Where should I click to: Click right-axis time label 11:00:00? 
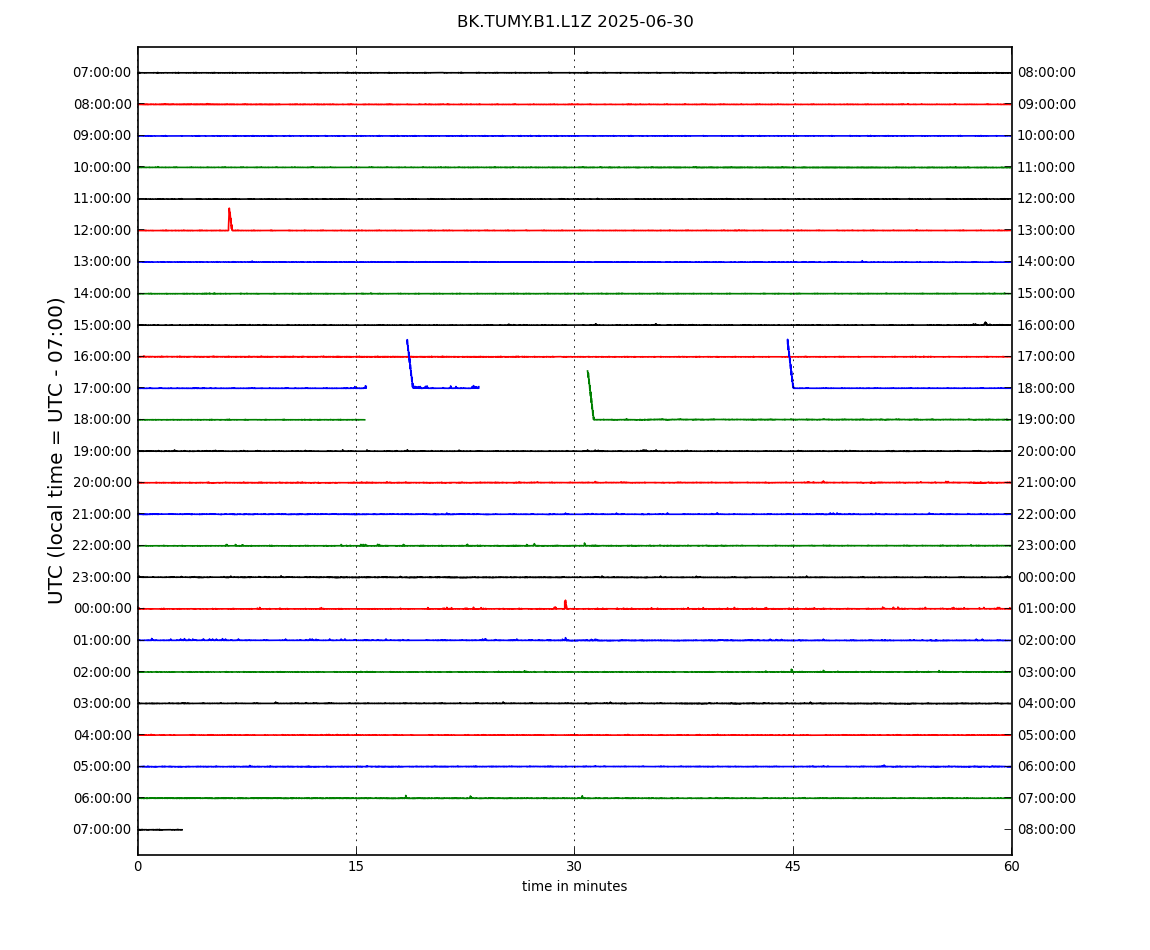tap(1047, 167)
